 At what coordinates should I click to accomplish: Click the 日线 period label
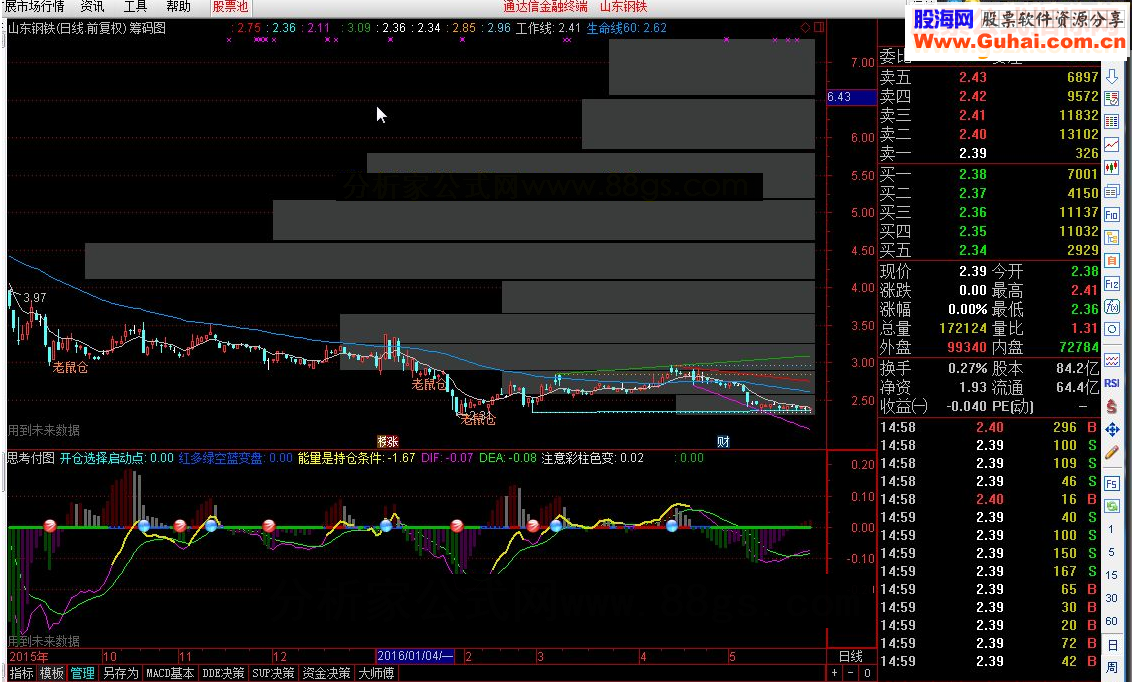[x=850, y=656]
